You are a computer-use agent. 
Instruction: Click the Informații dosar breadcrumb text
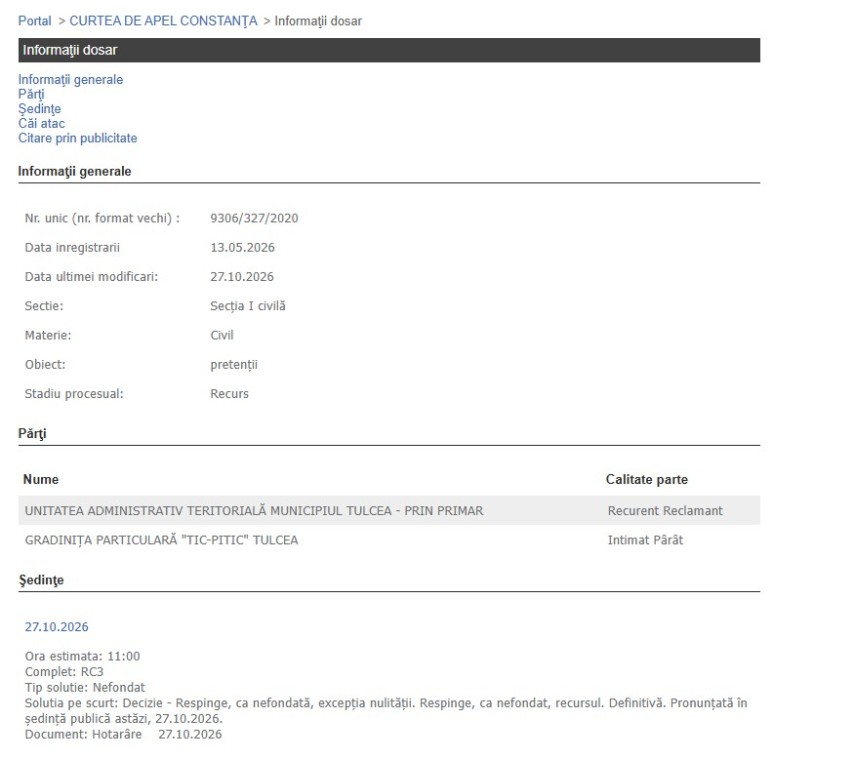pos(318,21)
